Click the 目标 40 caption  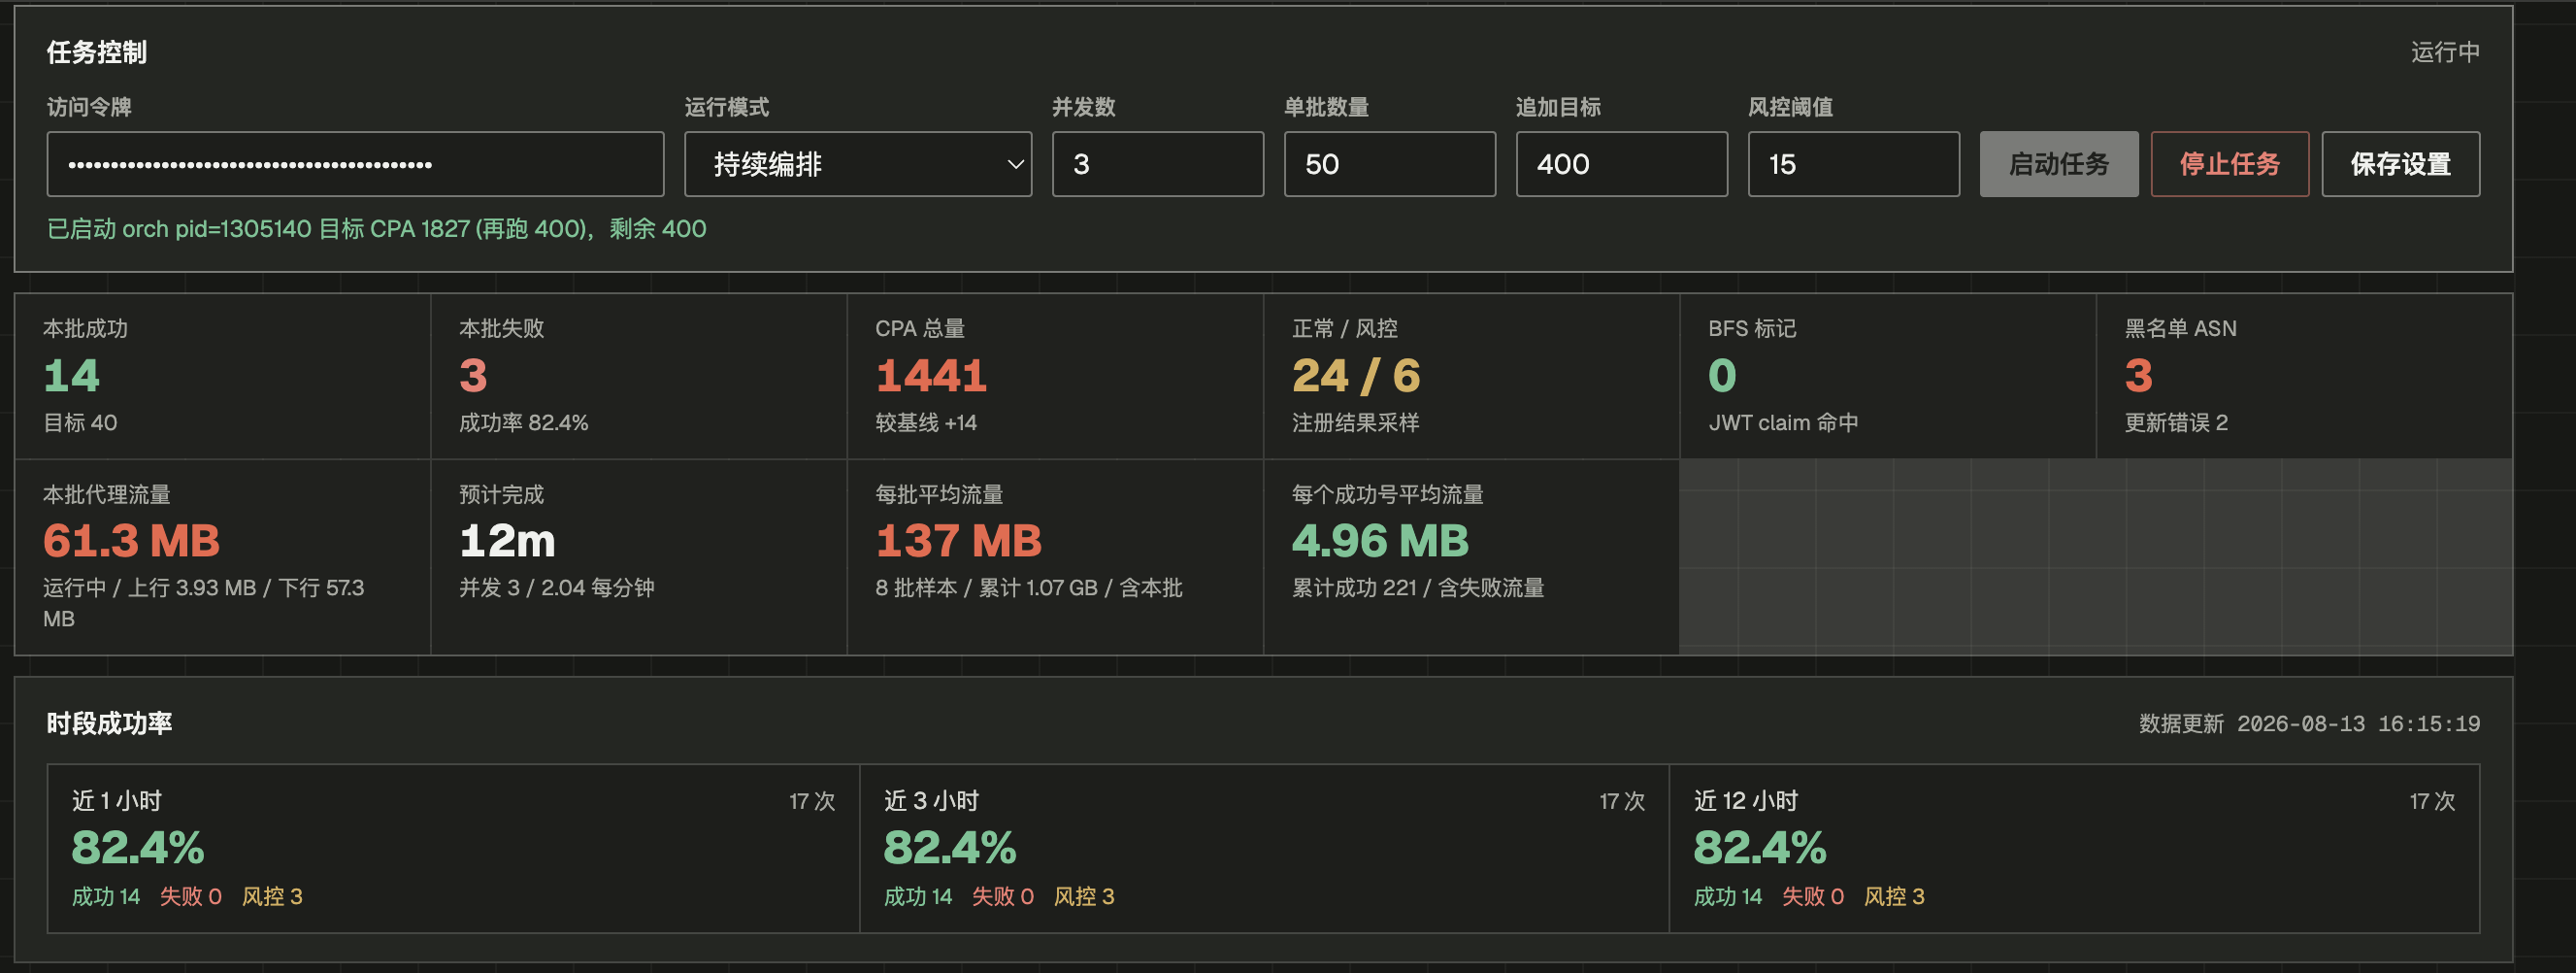point(80,423)
